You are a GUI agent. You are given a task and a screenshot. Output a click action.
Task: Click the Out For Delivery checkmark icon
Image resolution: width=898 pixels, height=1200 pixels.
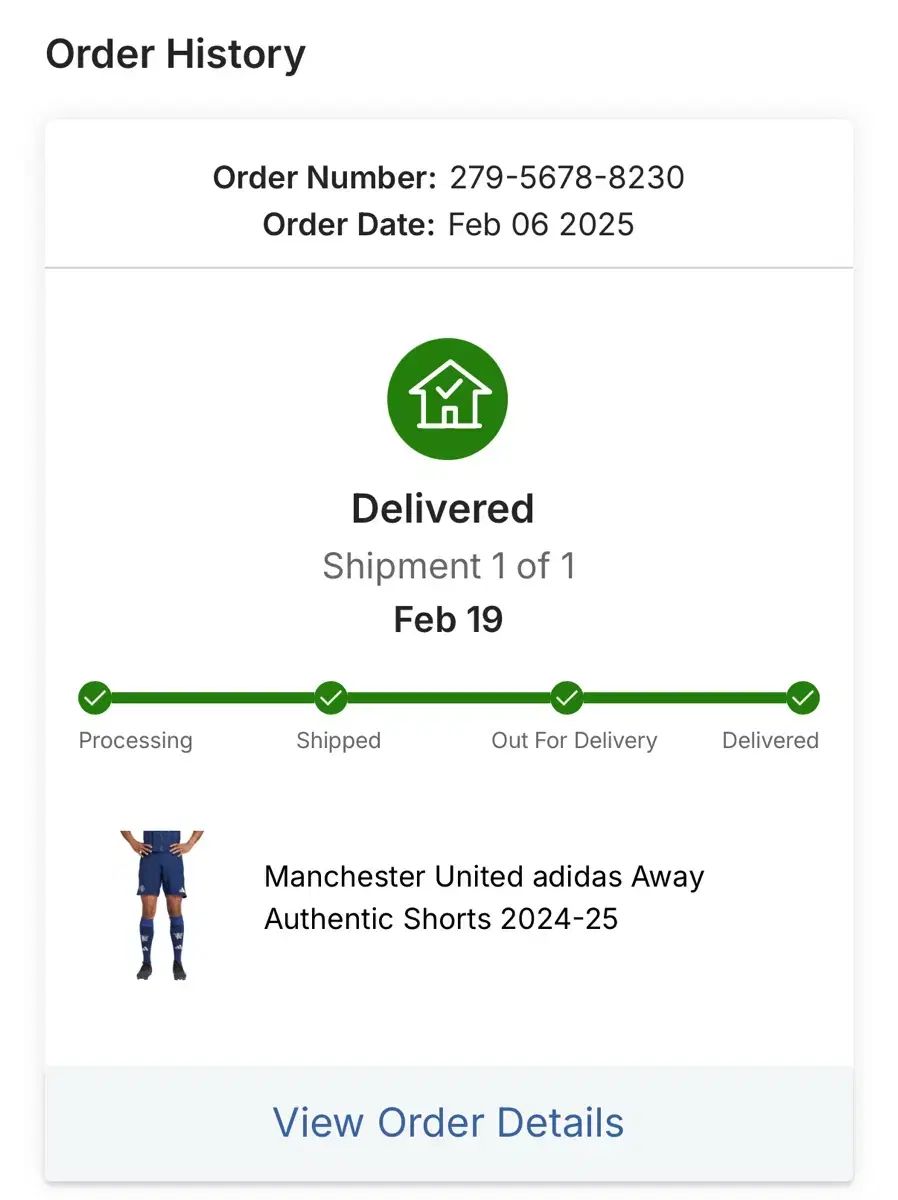coord(567,698)
